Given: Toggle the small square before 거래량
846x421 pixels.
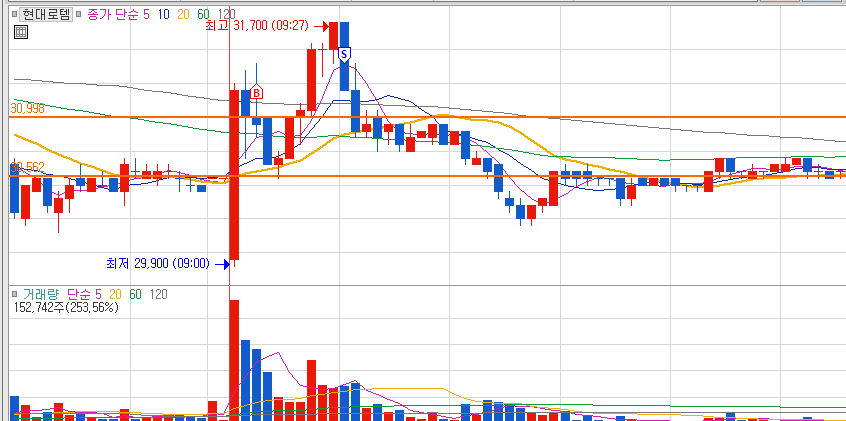Looking at the screenshot, I should click(15, 294).
